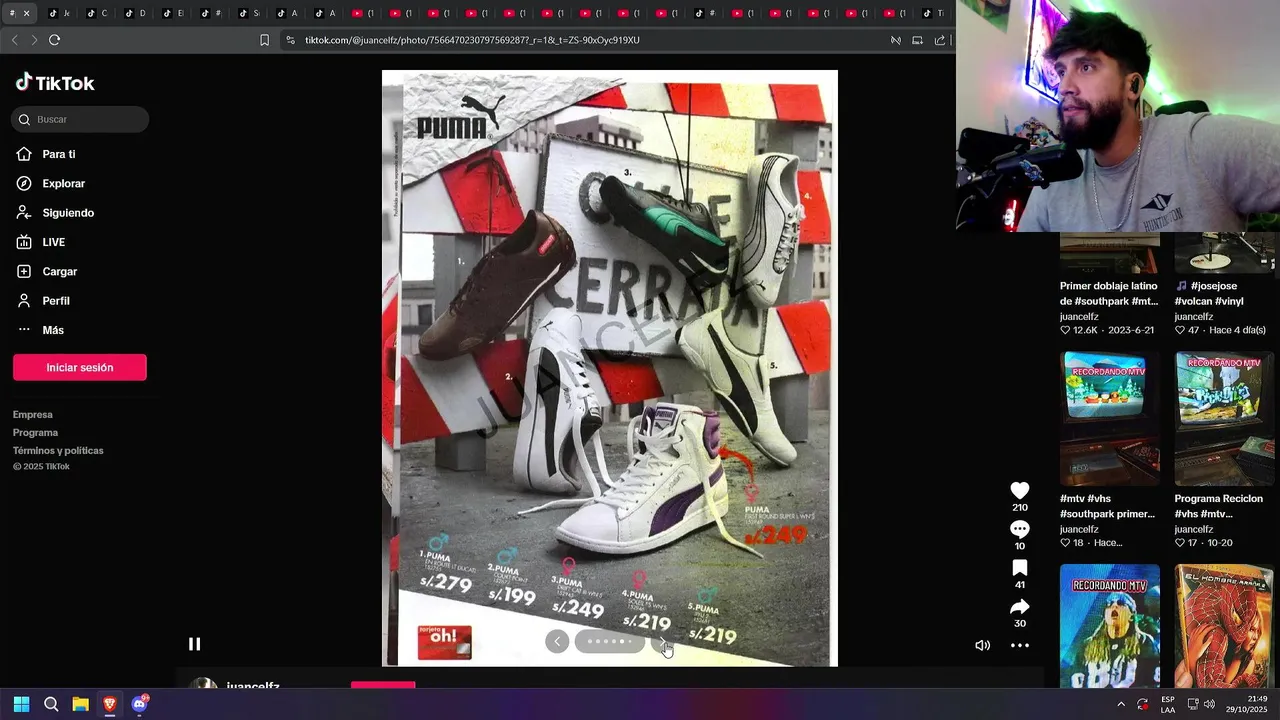Close the active browser tab

pos(26,13)
